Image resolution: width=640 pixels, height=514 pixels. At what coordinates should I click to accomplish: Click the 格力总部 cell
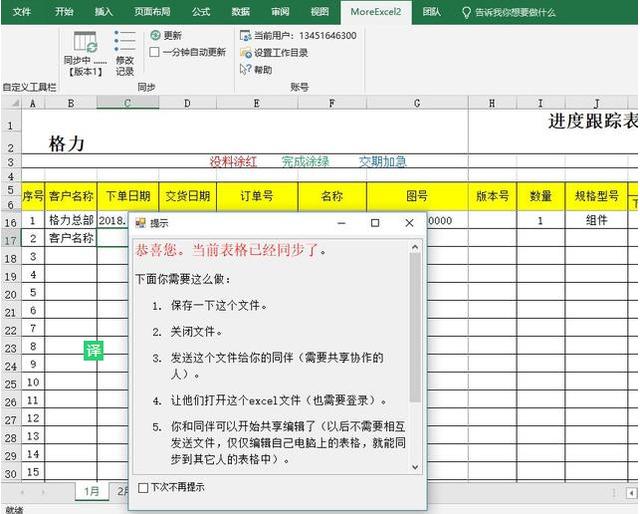71,220
